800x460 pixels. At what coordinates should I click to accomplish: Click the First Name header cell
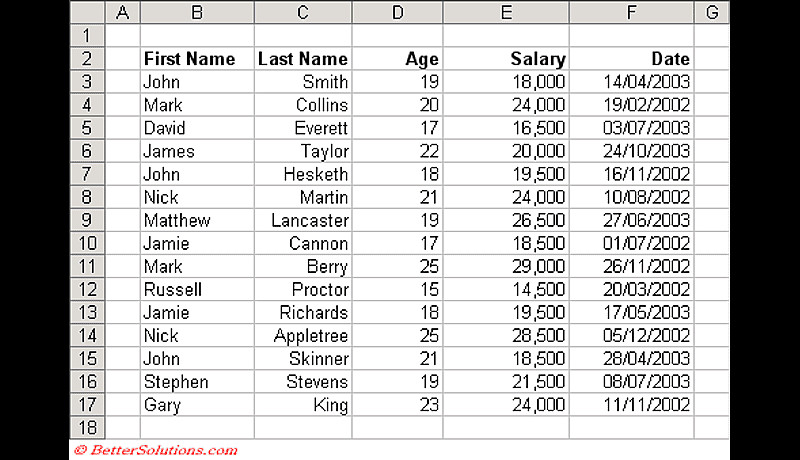[x=190, y=59]
